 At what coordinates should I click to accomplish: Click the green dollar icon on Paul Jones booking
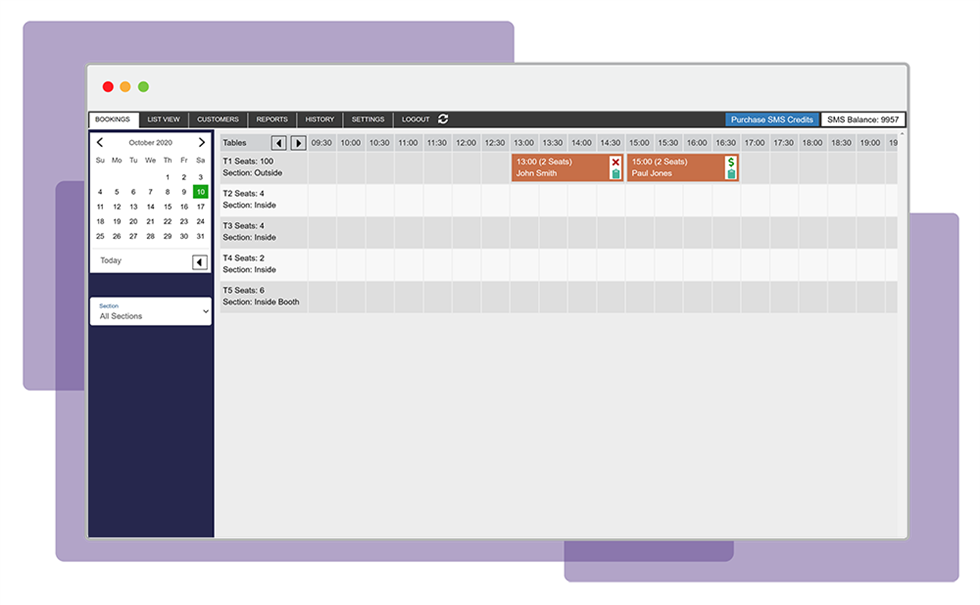coord(731,162)
